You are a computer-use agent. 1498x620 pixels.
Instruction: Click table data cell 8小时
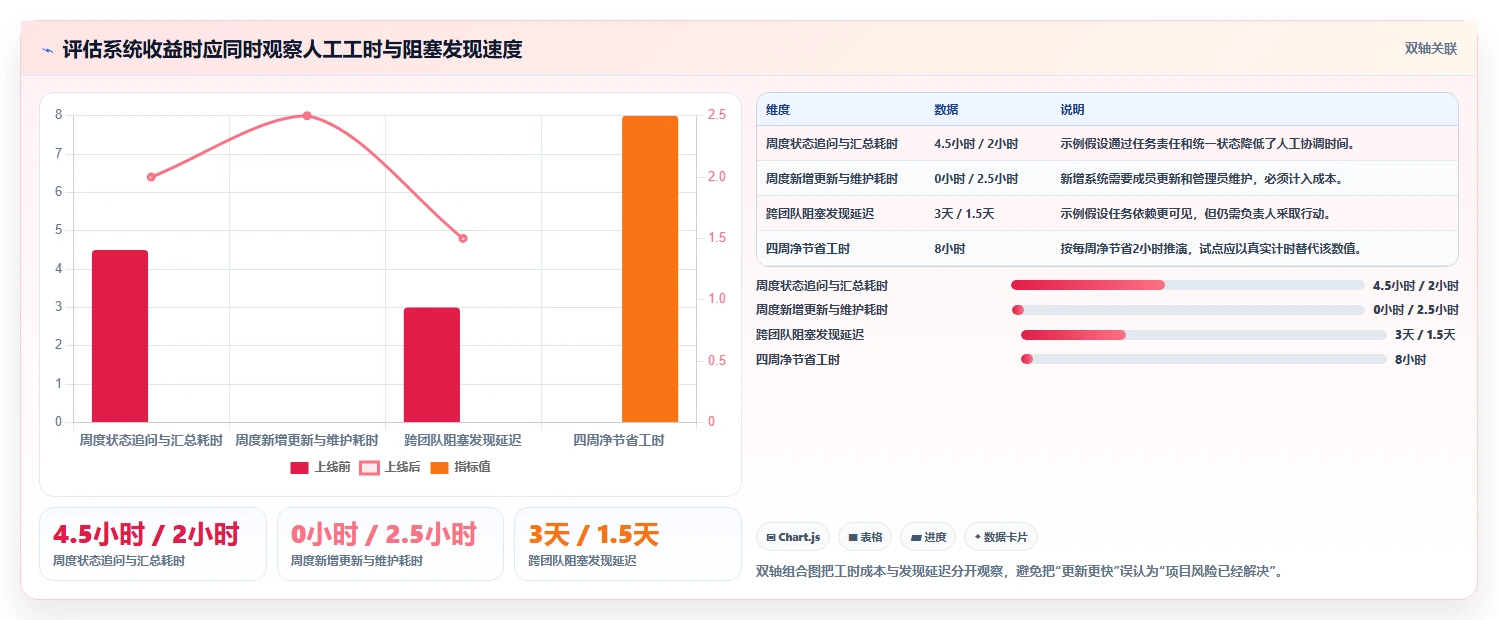point(950,249)
